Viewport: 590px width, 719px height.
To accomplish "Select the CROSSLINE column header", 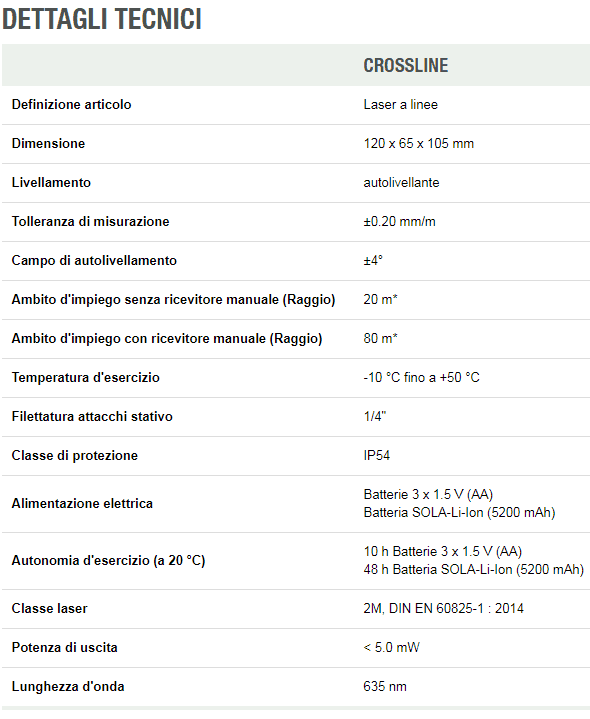I will (406, 66).
